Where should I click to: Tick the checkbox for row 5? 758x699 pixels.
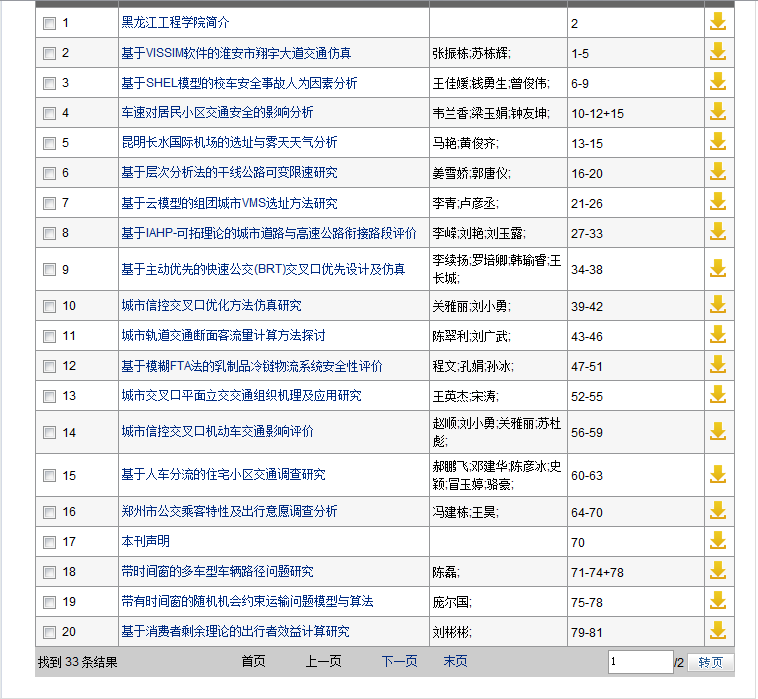pyautogui.click(x=49, y=143)
